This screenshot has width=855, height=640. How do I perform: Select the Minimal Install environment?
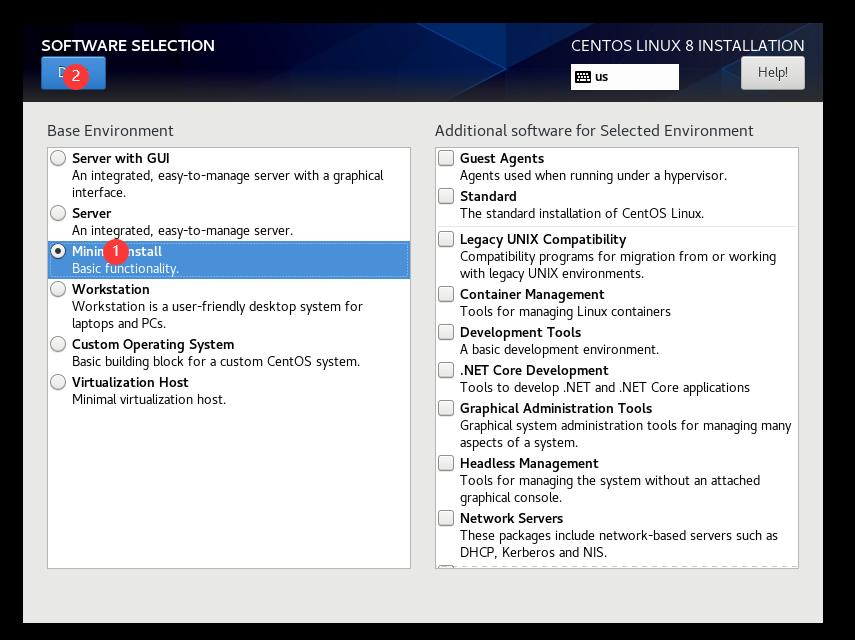tap(58, 251)
